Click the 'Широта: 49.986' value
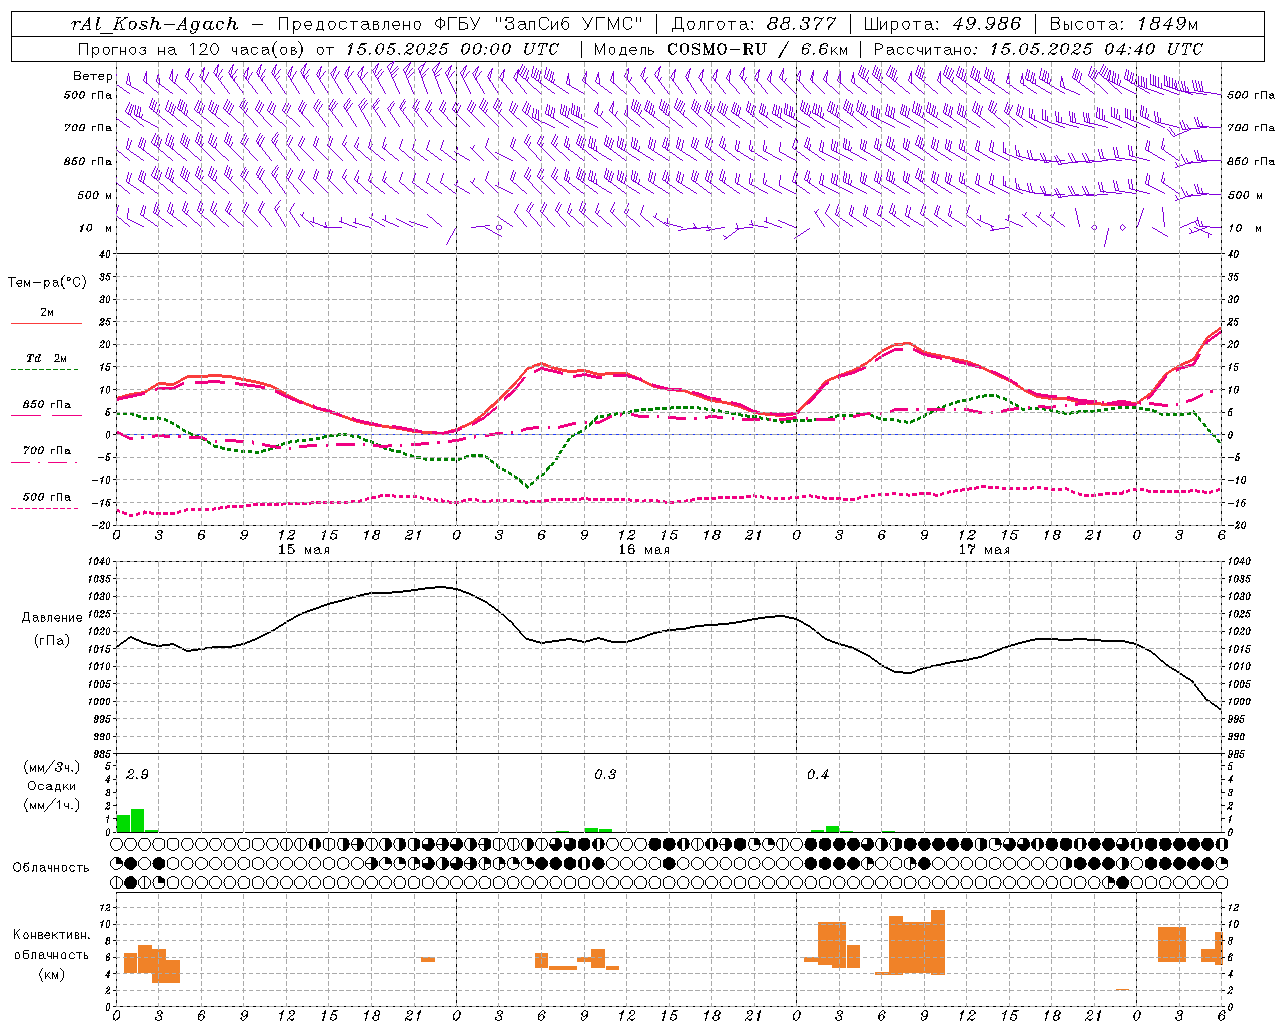The image size is (1280, 1024). click(x=942, y=24)
